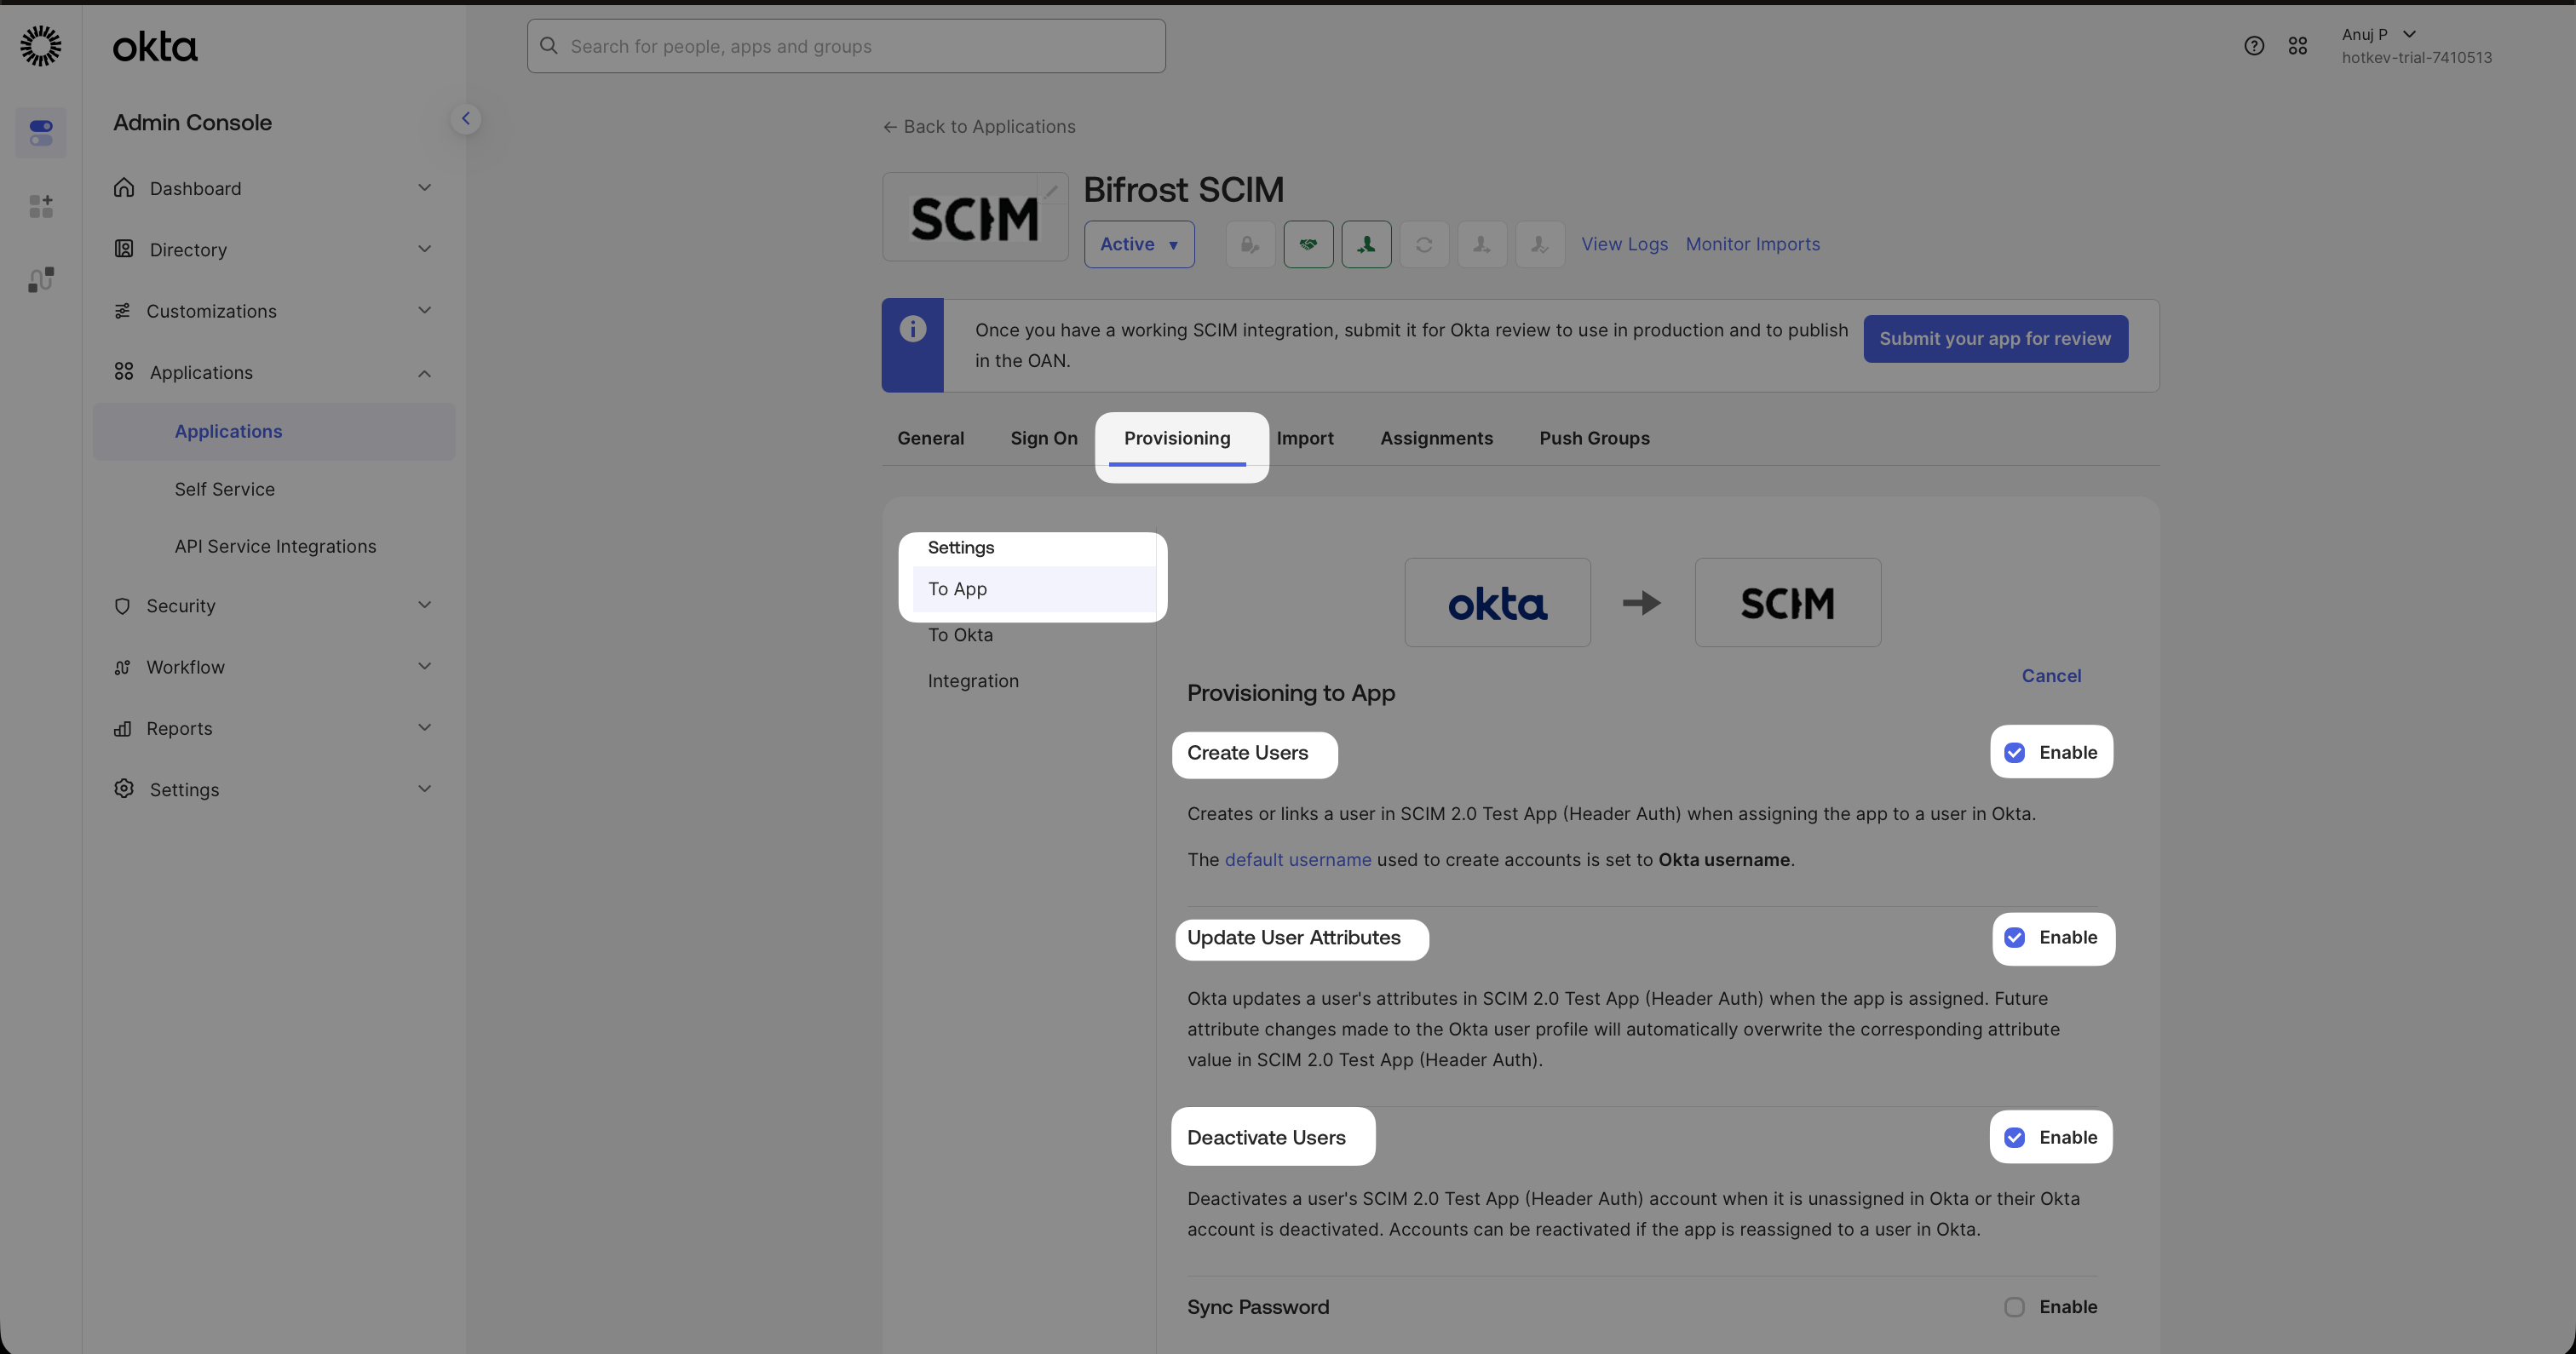
Task: Focus the people, apps and groups search field
Action: (846, 46)
